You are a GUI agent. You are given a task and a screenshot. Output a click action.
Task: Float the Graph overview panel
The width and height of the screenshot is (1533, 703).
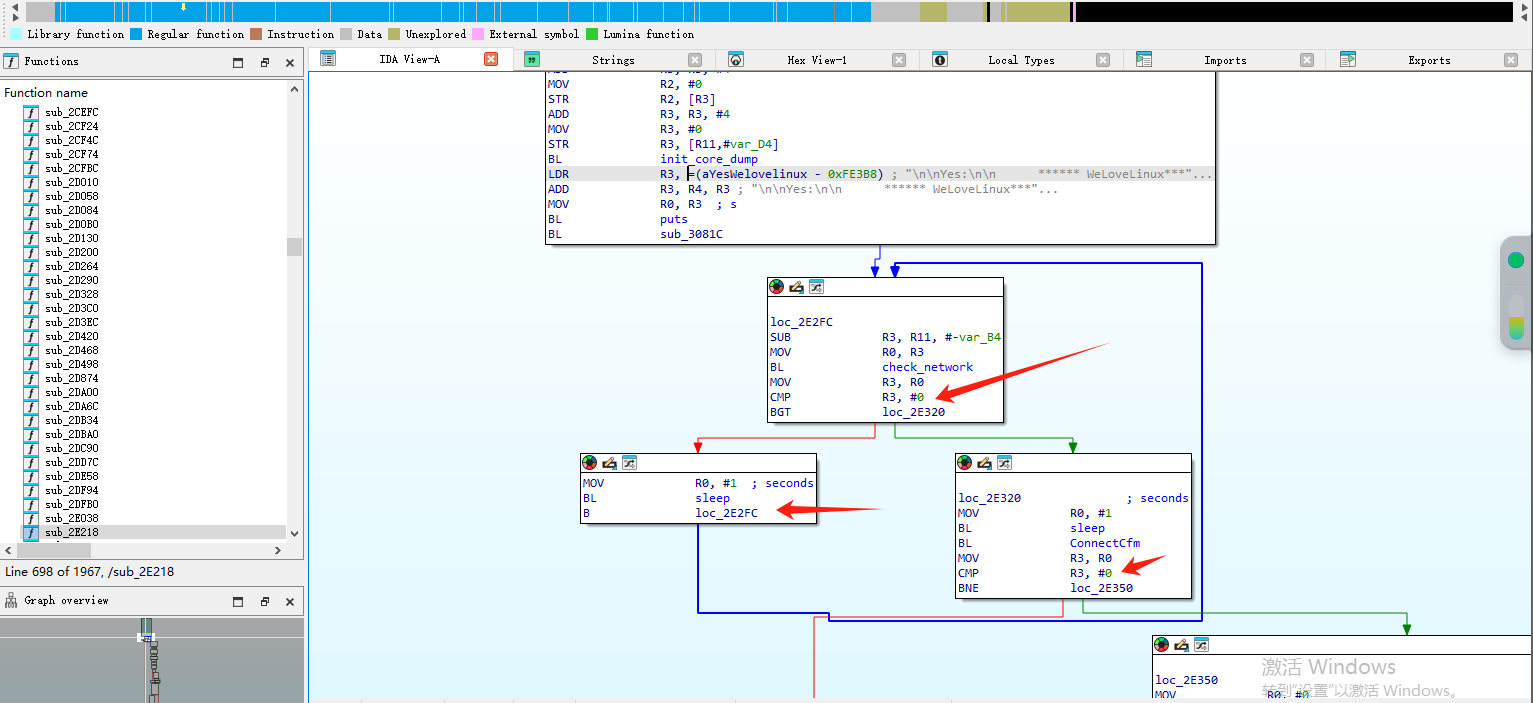265,602
